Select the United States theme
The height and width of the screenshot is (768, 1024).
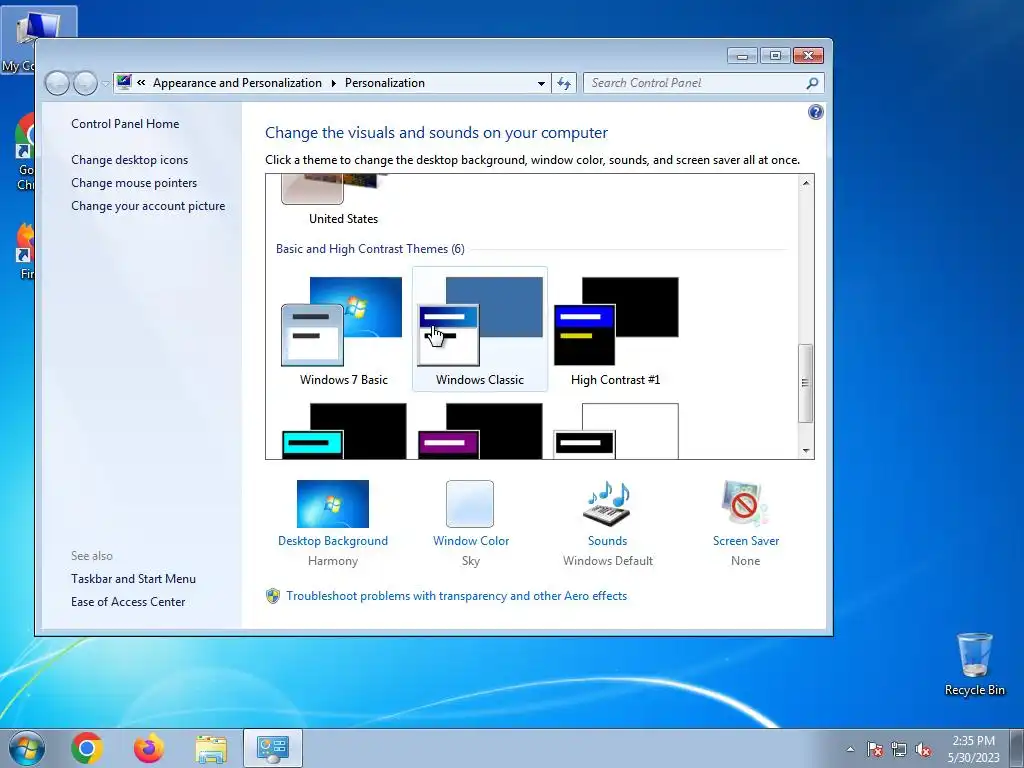[344, 200]
